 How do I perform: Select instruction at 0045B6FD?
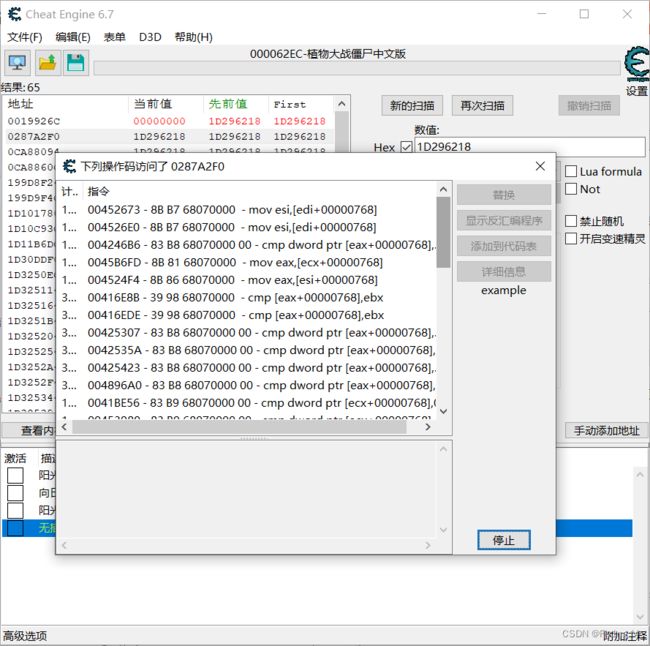click(247, 262)
